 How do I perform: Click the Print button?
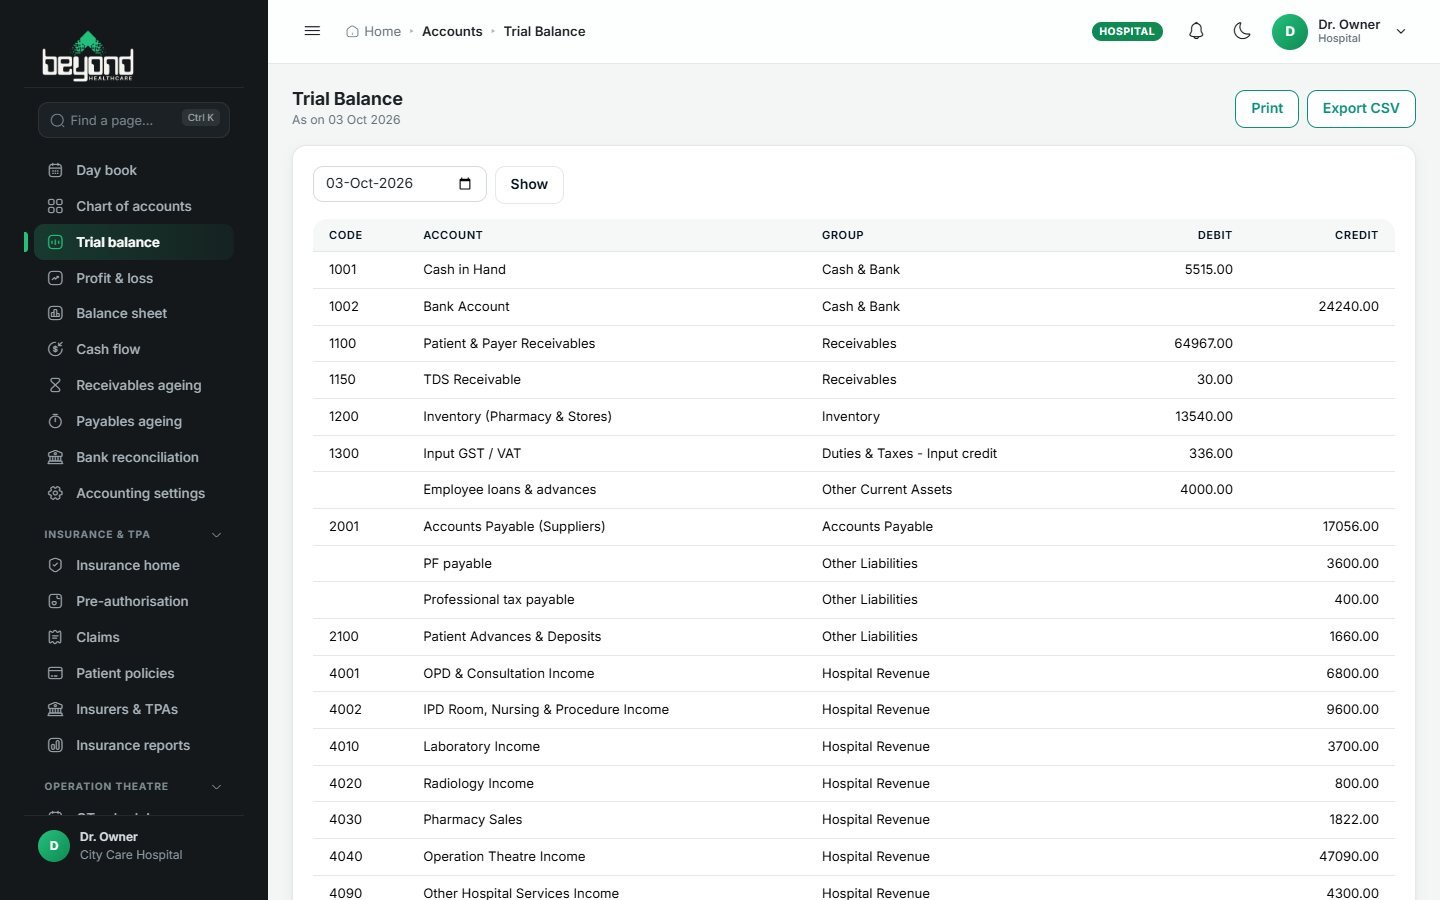click(x=1267, y=108)
